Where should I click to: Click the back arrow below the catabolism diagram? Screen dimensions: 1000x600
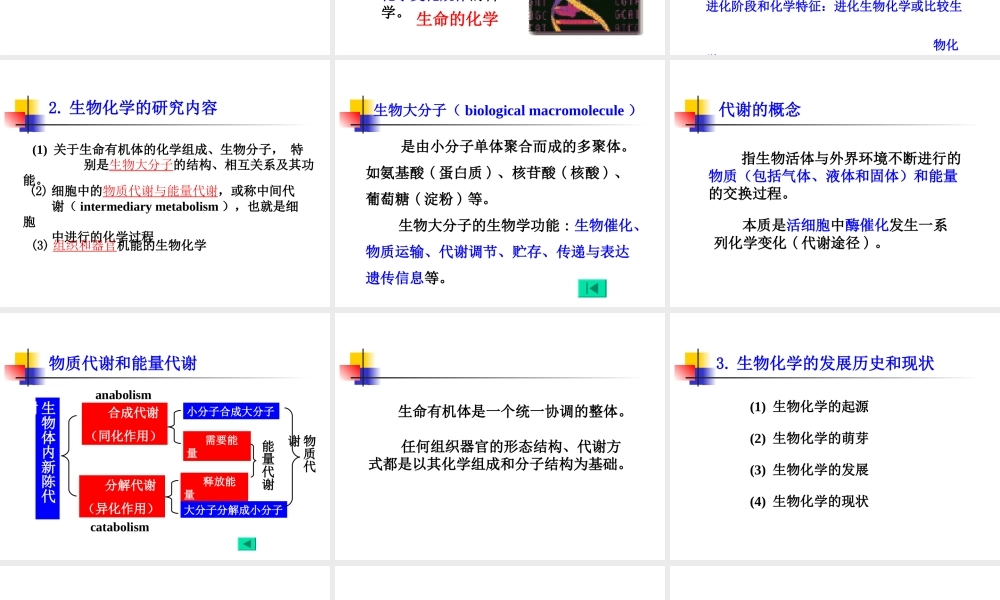click(x=246, y=543)
